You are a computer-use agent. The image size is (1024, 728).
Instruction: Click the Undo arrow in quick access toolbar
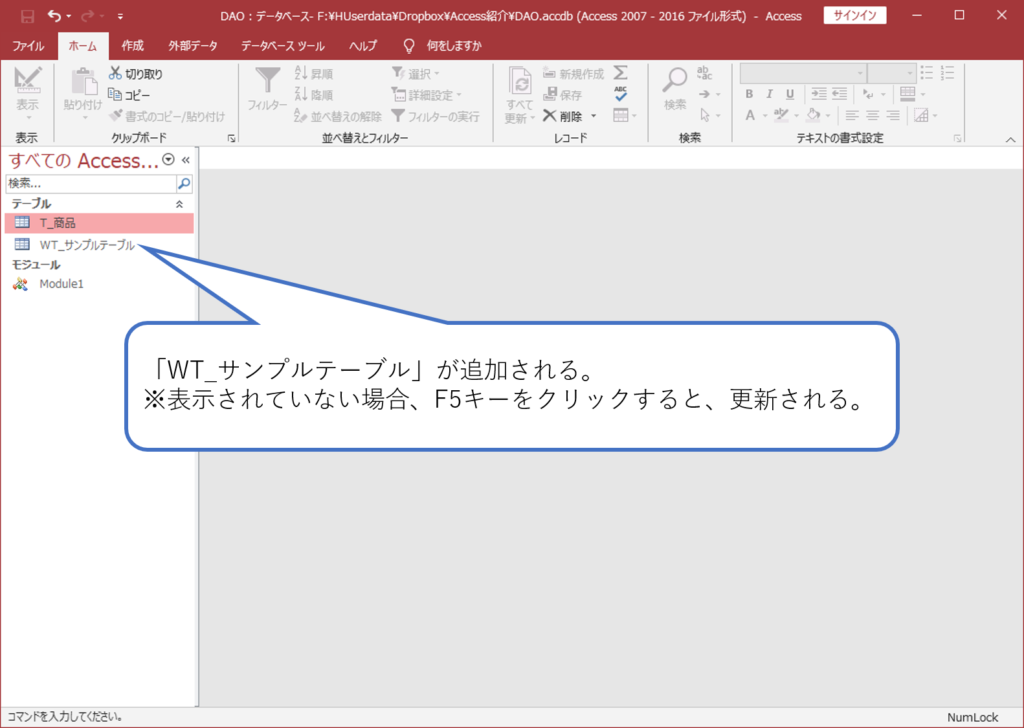click(55, 16)
